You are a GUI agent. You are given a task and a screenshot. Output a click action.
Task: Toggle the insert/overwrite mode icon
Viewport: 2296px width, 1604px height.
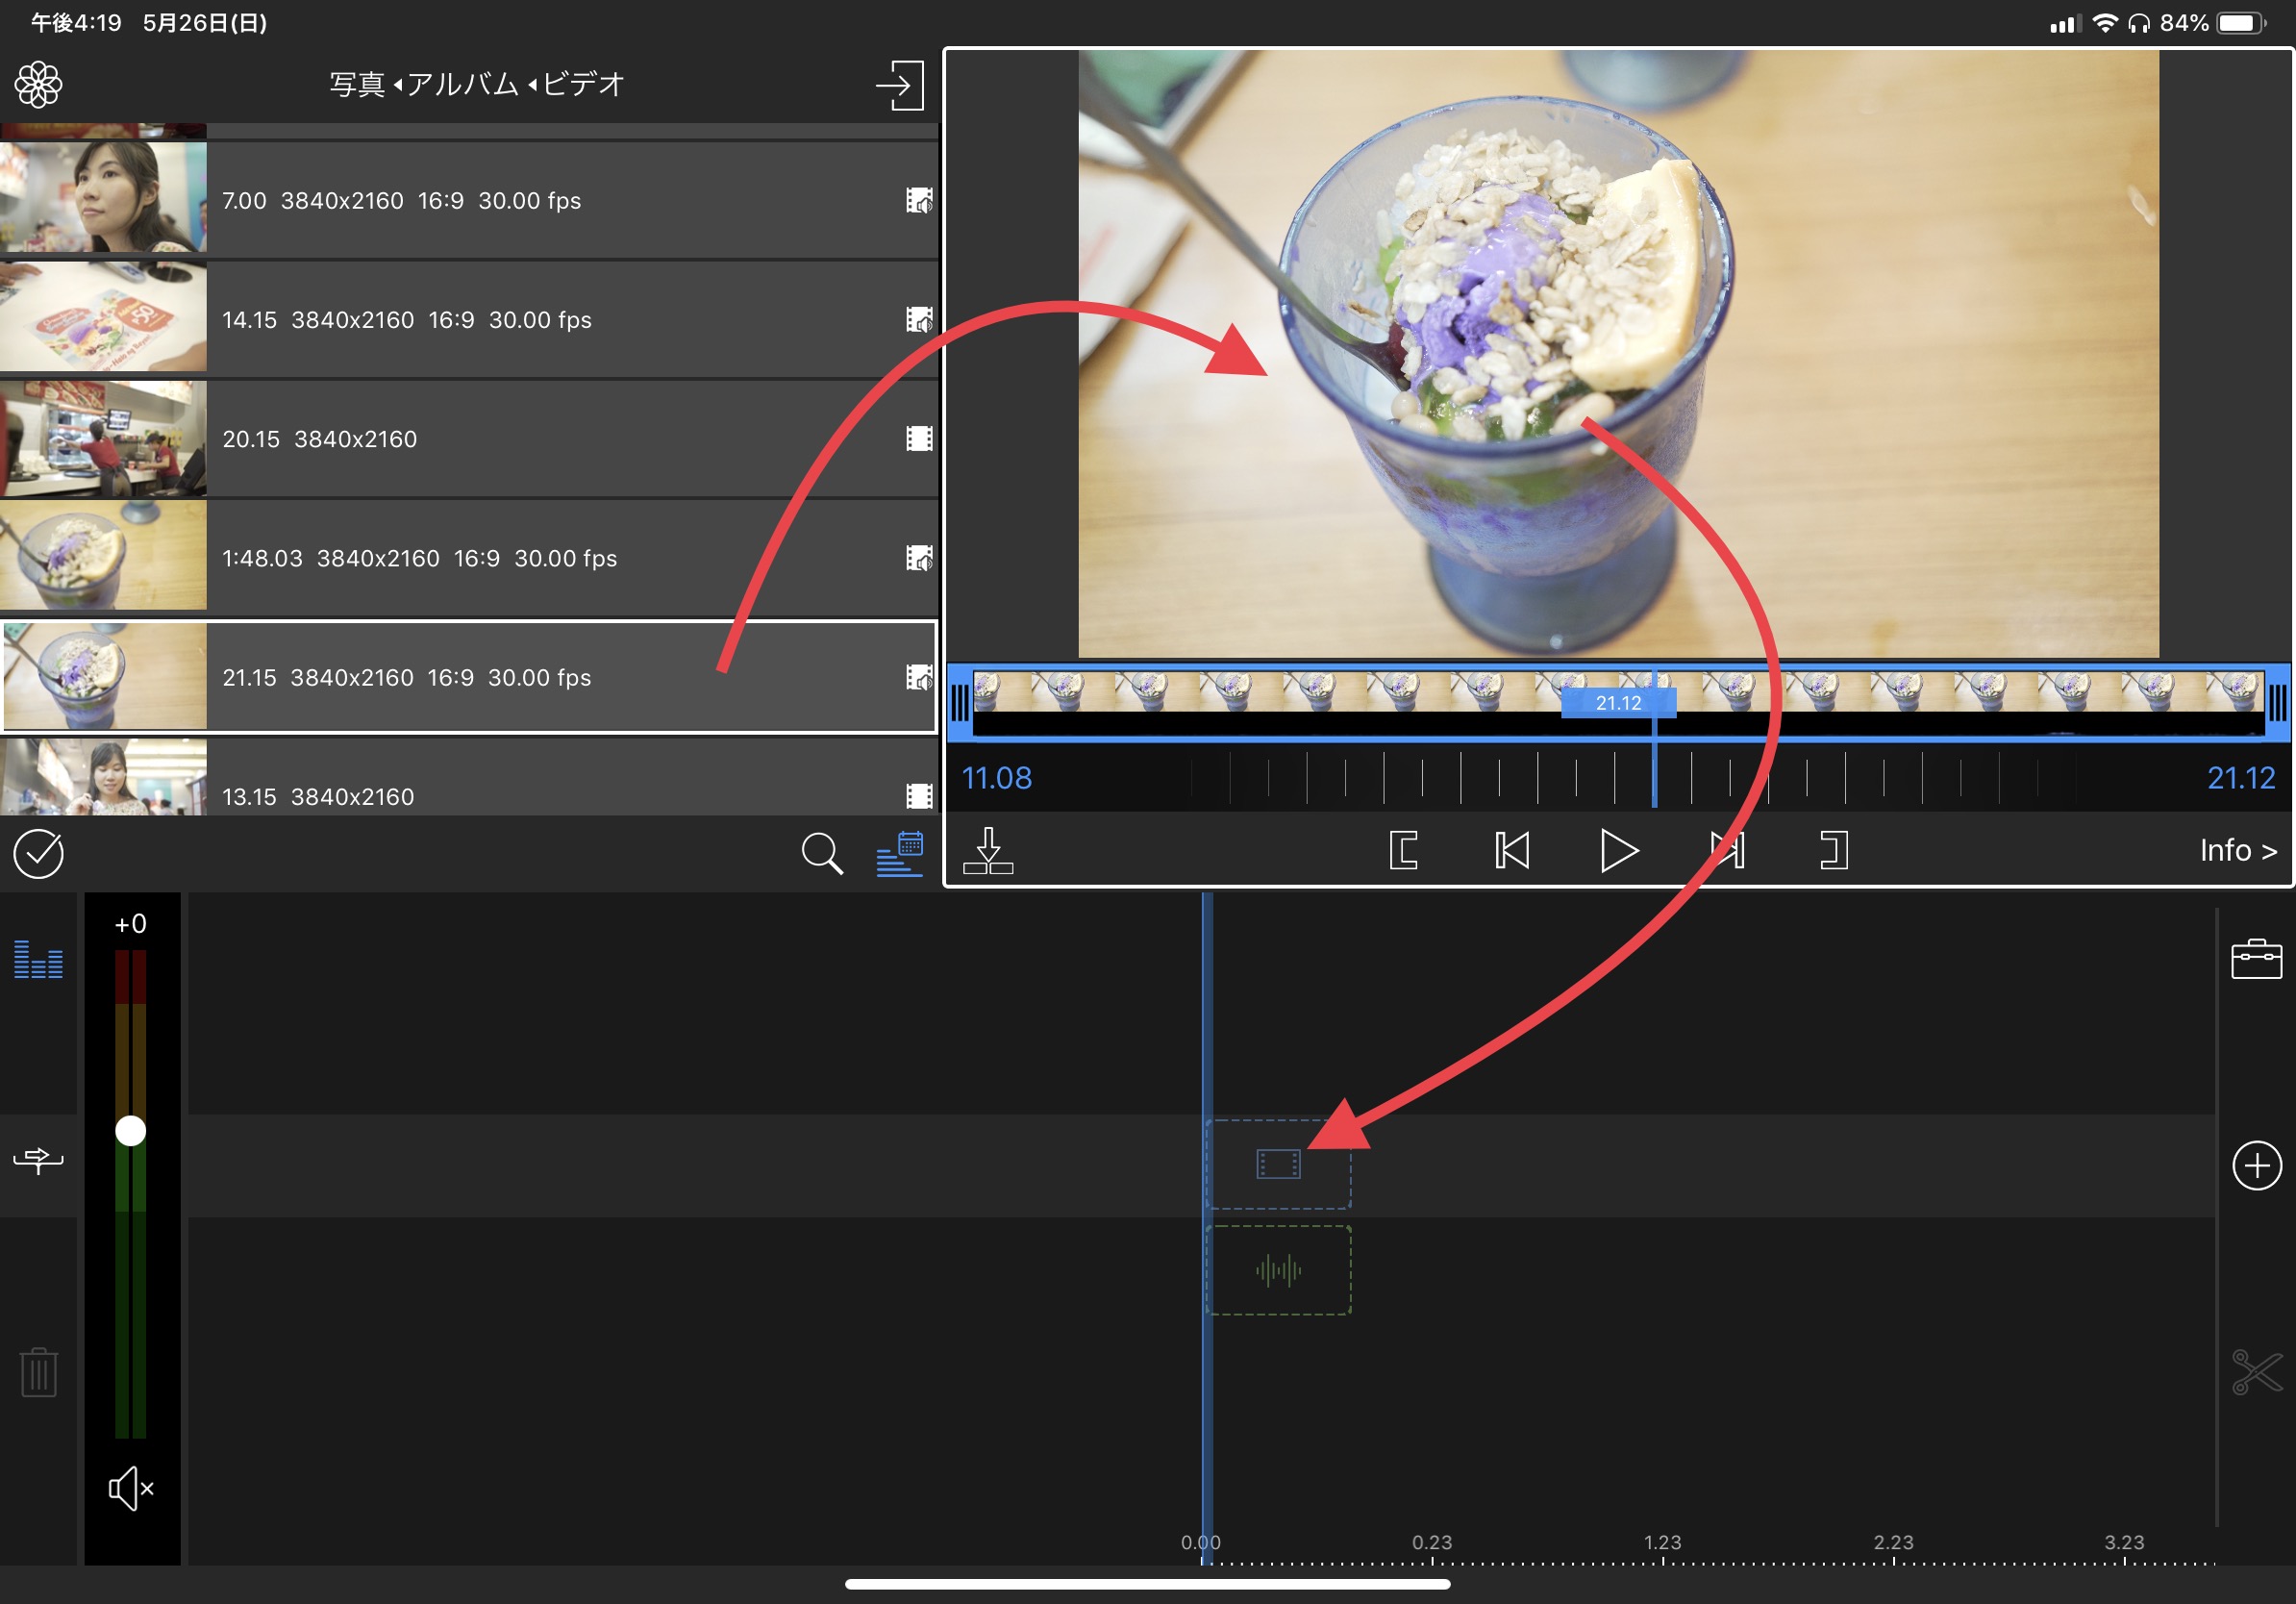pos(38,1160)
